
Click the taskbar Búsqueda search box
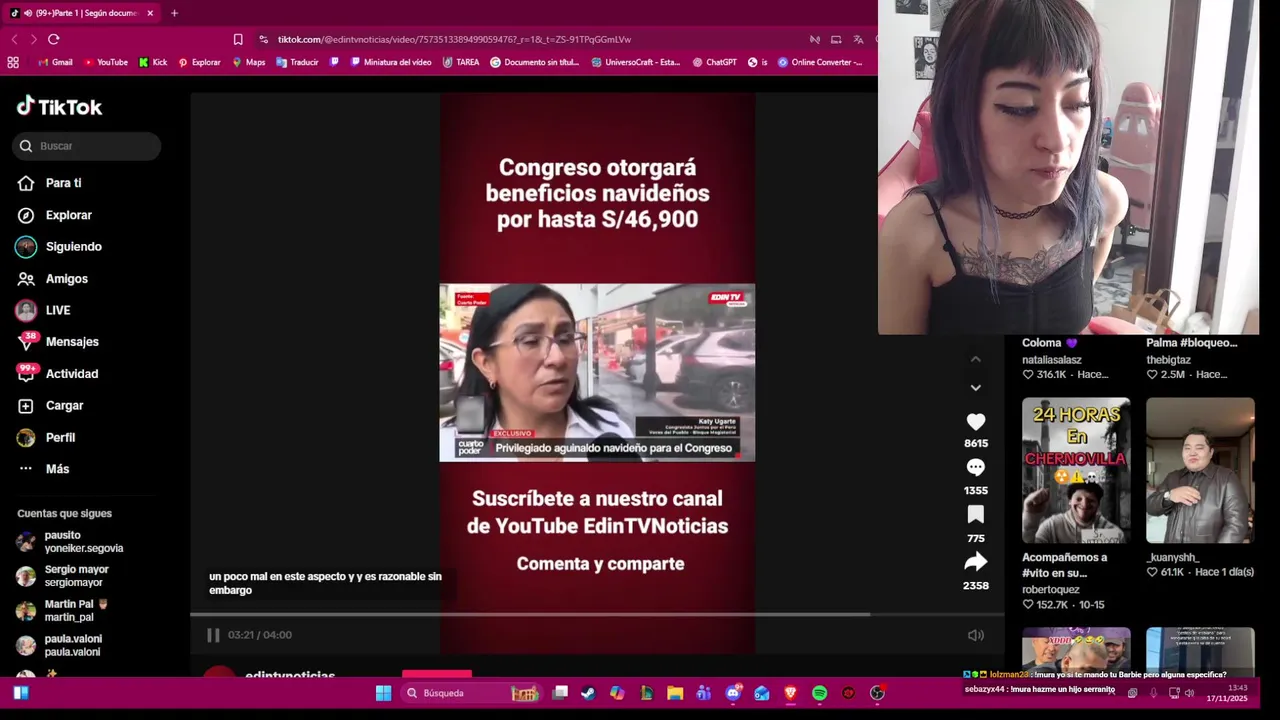[470, 693]
